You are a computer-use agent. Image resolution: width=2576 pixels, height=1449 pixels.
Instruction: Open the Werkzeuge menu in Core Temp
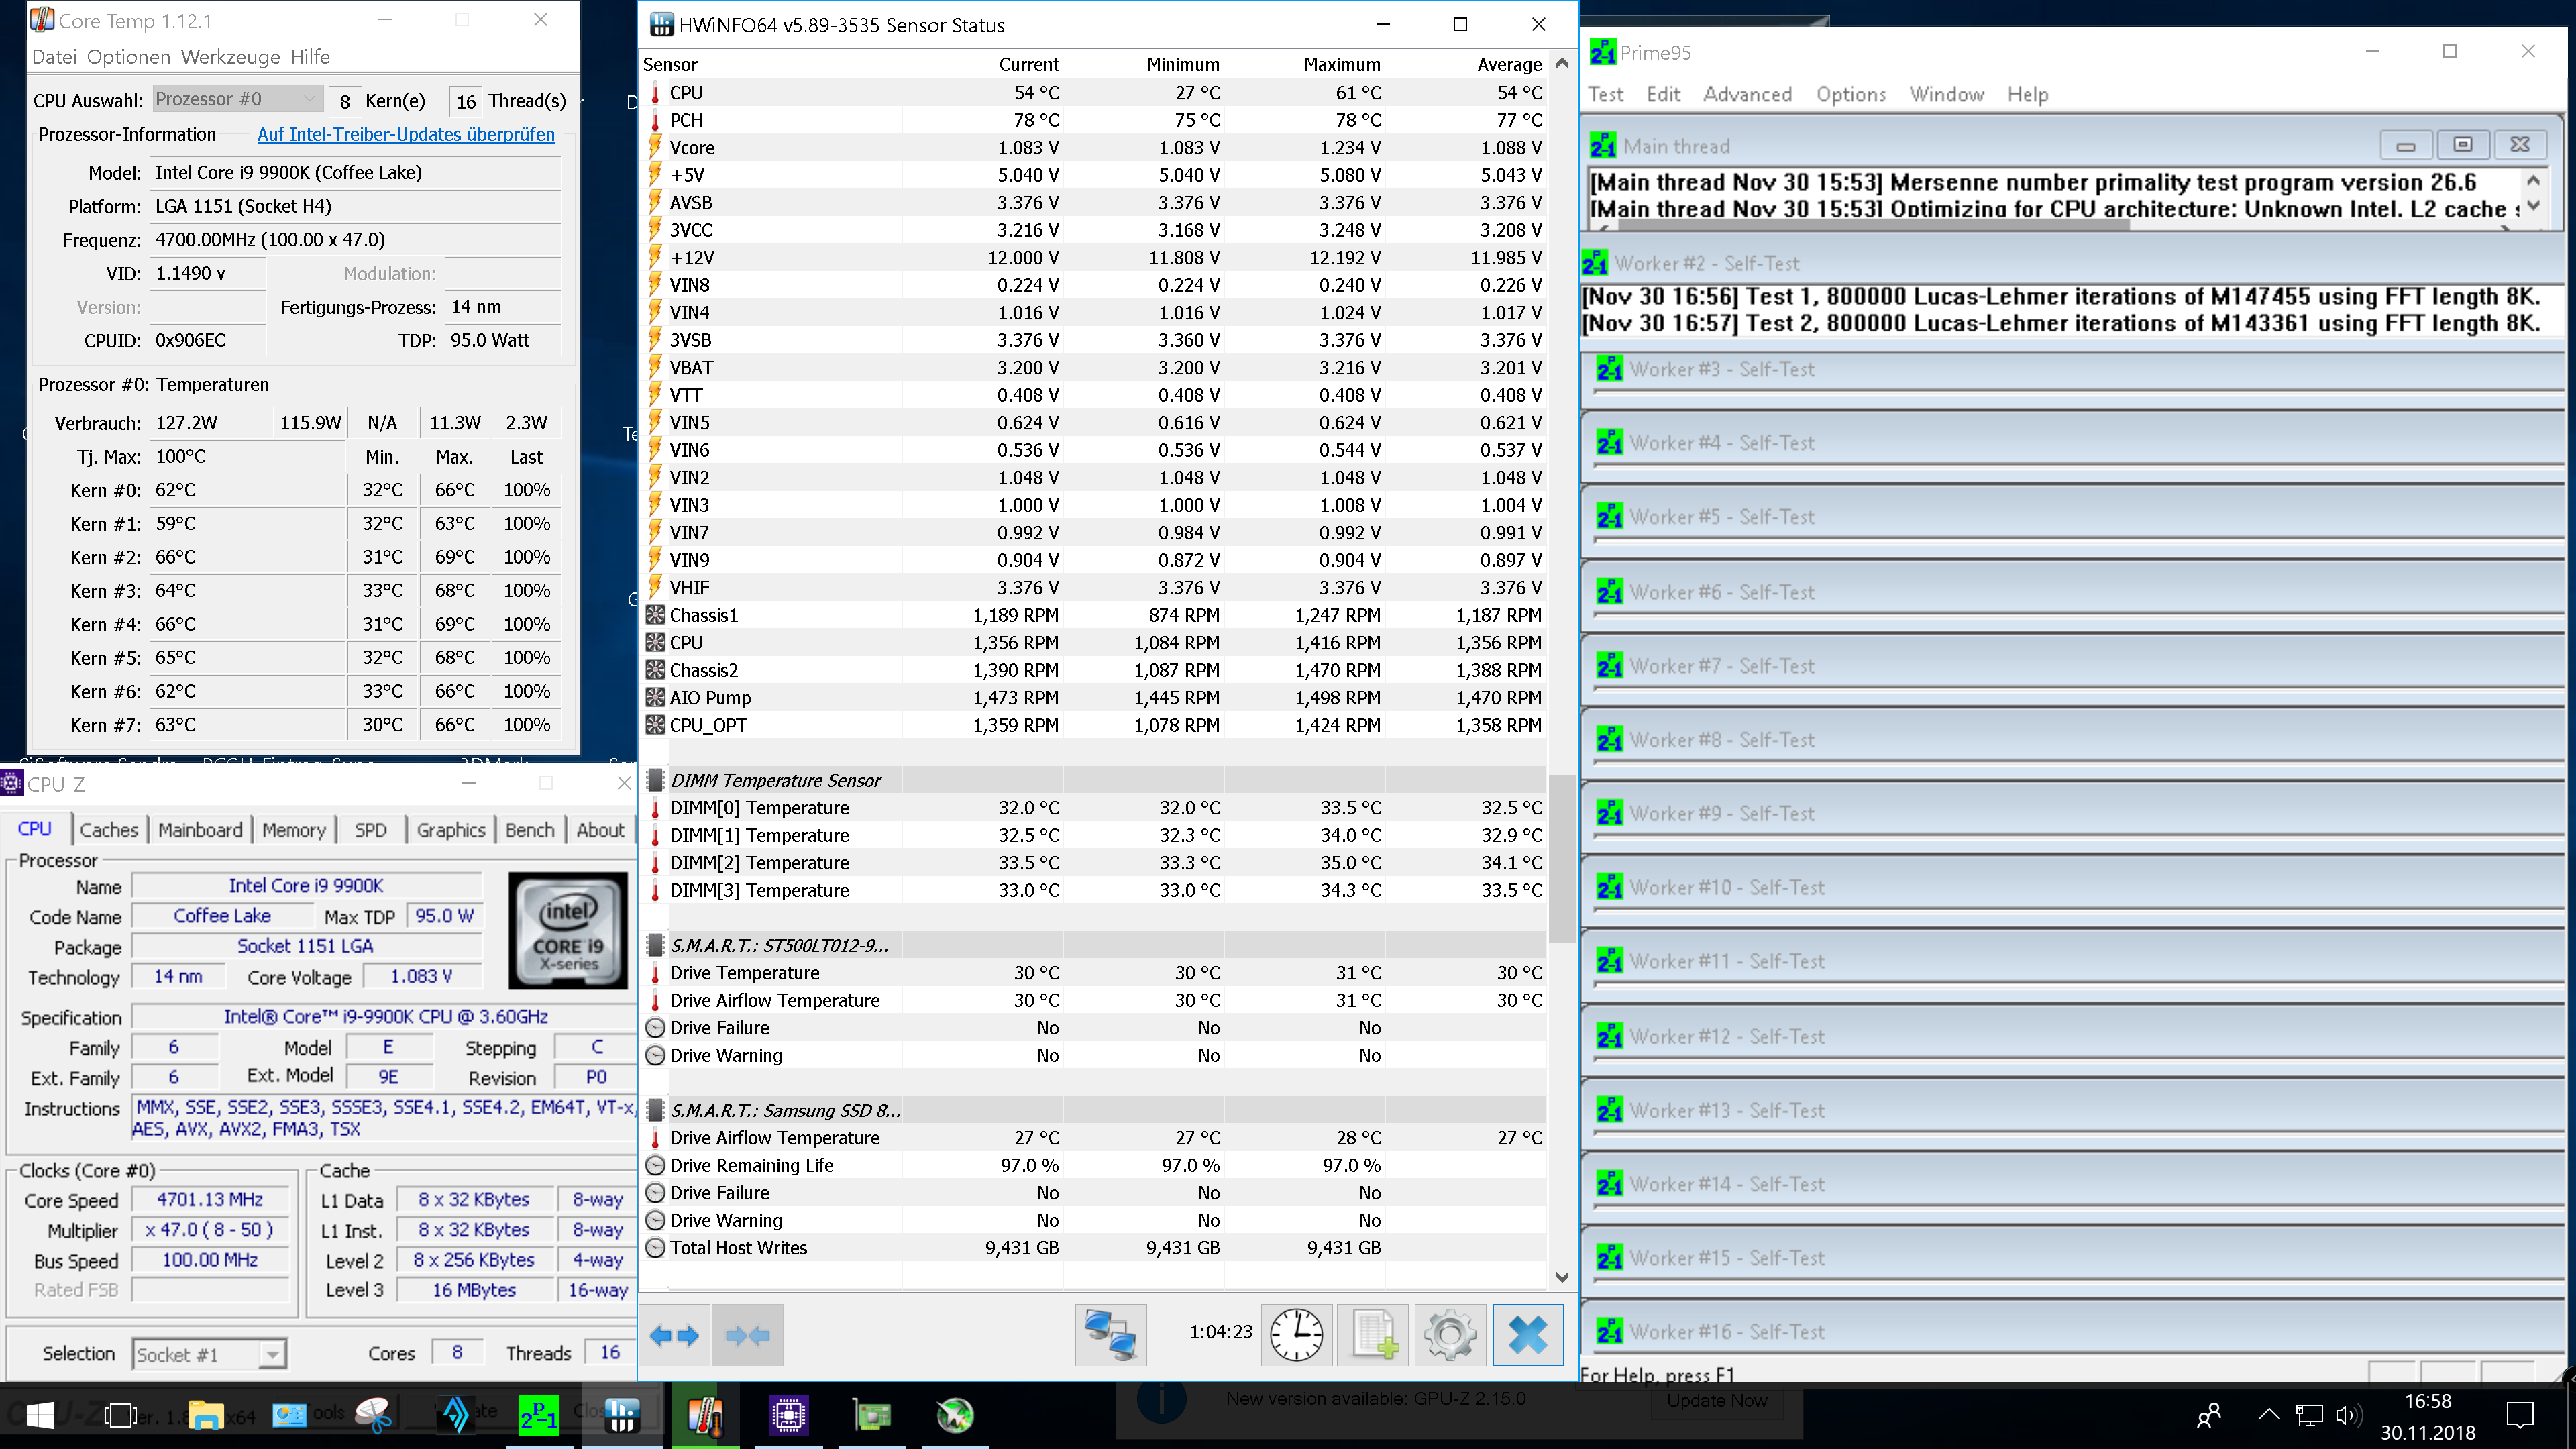pyautogui.click(x=230, y=57)
